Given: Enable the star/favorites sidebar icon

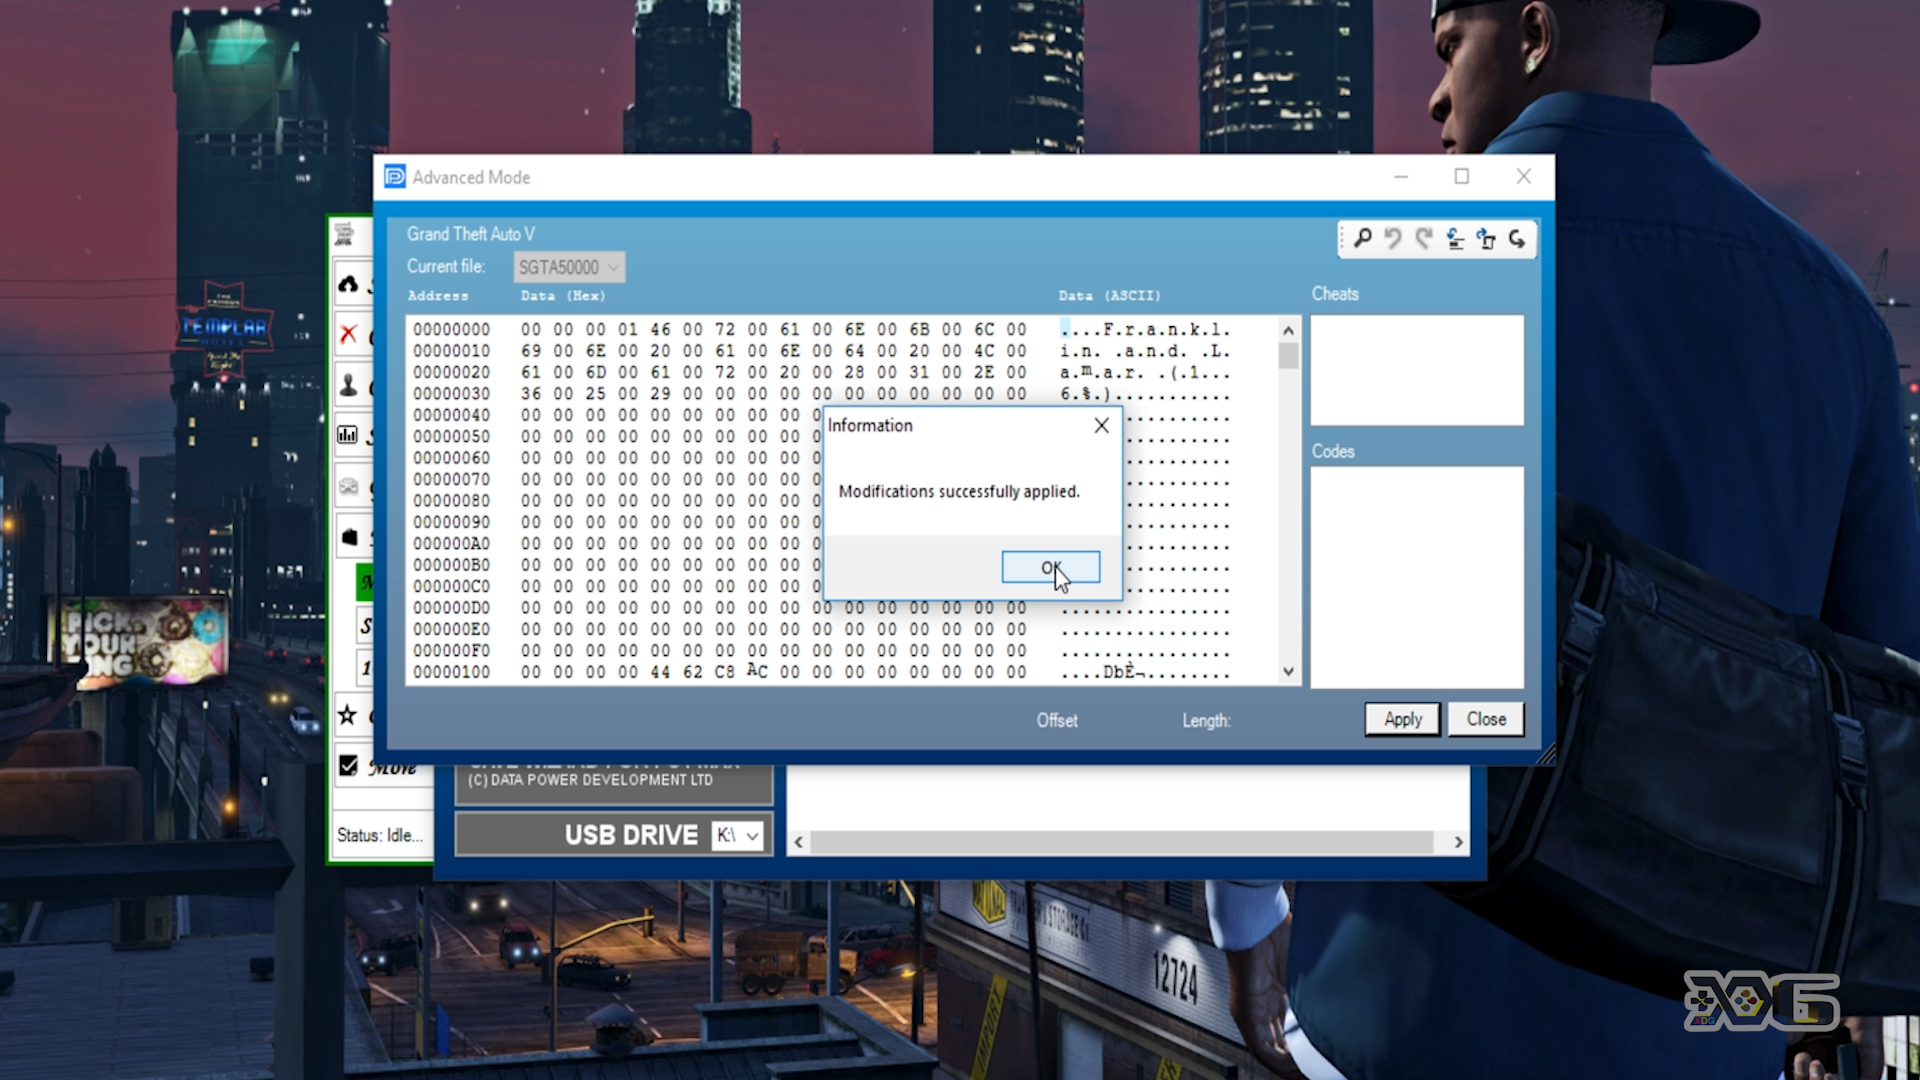Looking at the screenshot, I should click(x=347, y=713).
